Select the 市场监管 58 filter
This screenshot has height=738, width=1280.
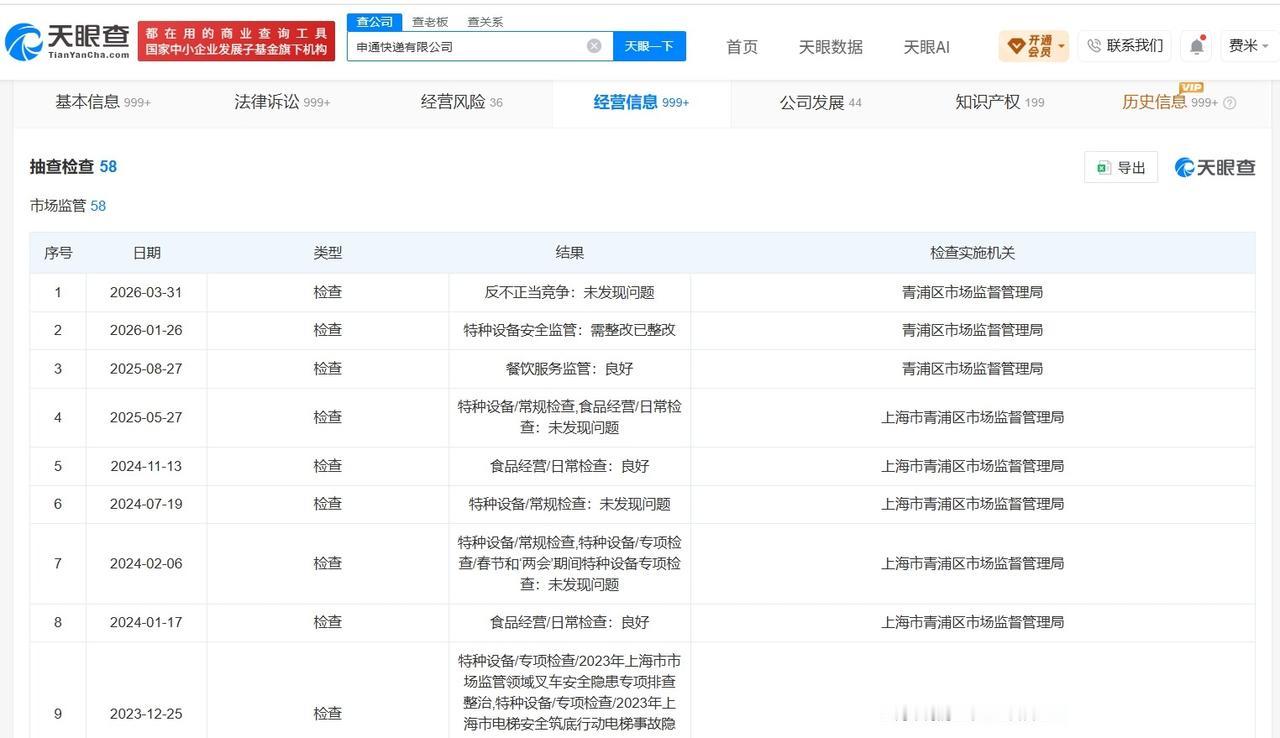(67, 206)
